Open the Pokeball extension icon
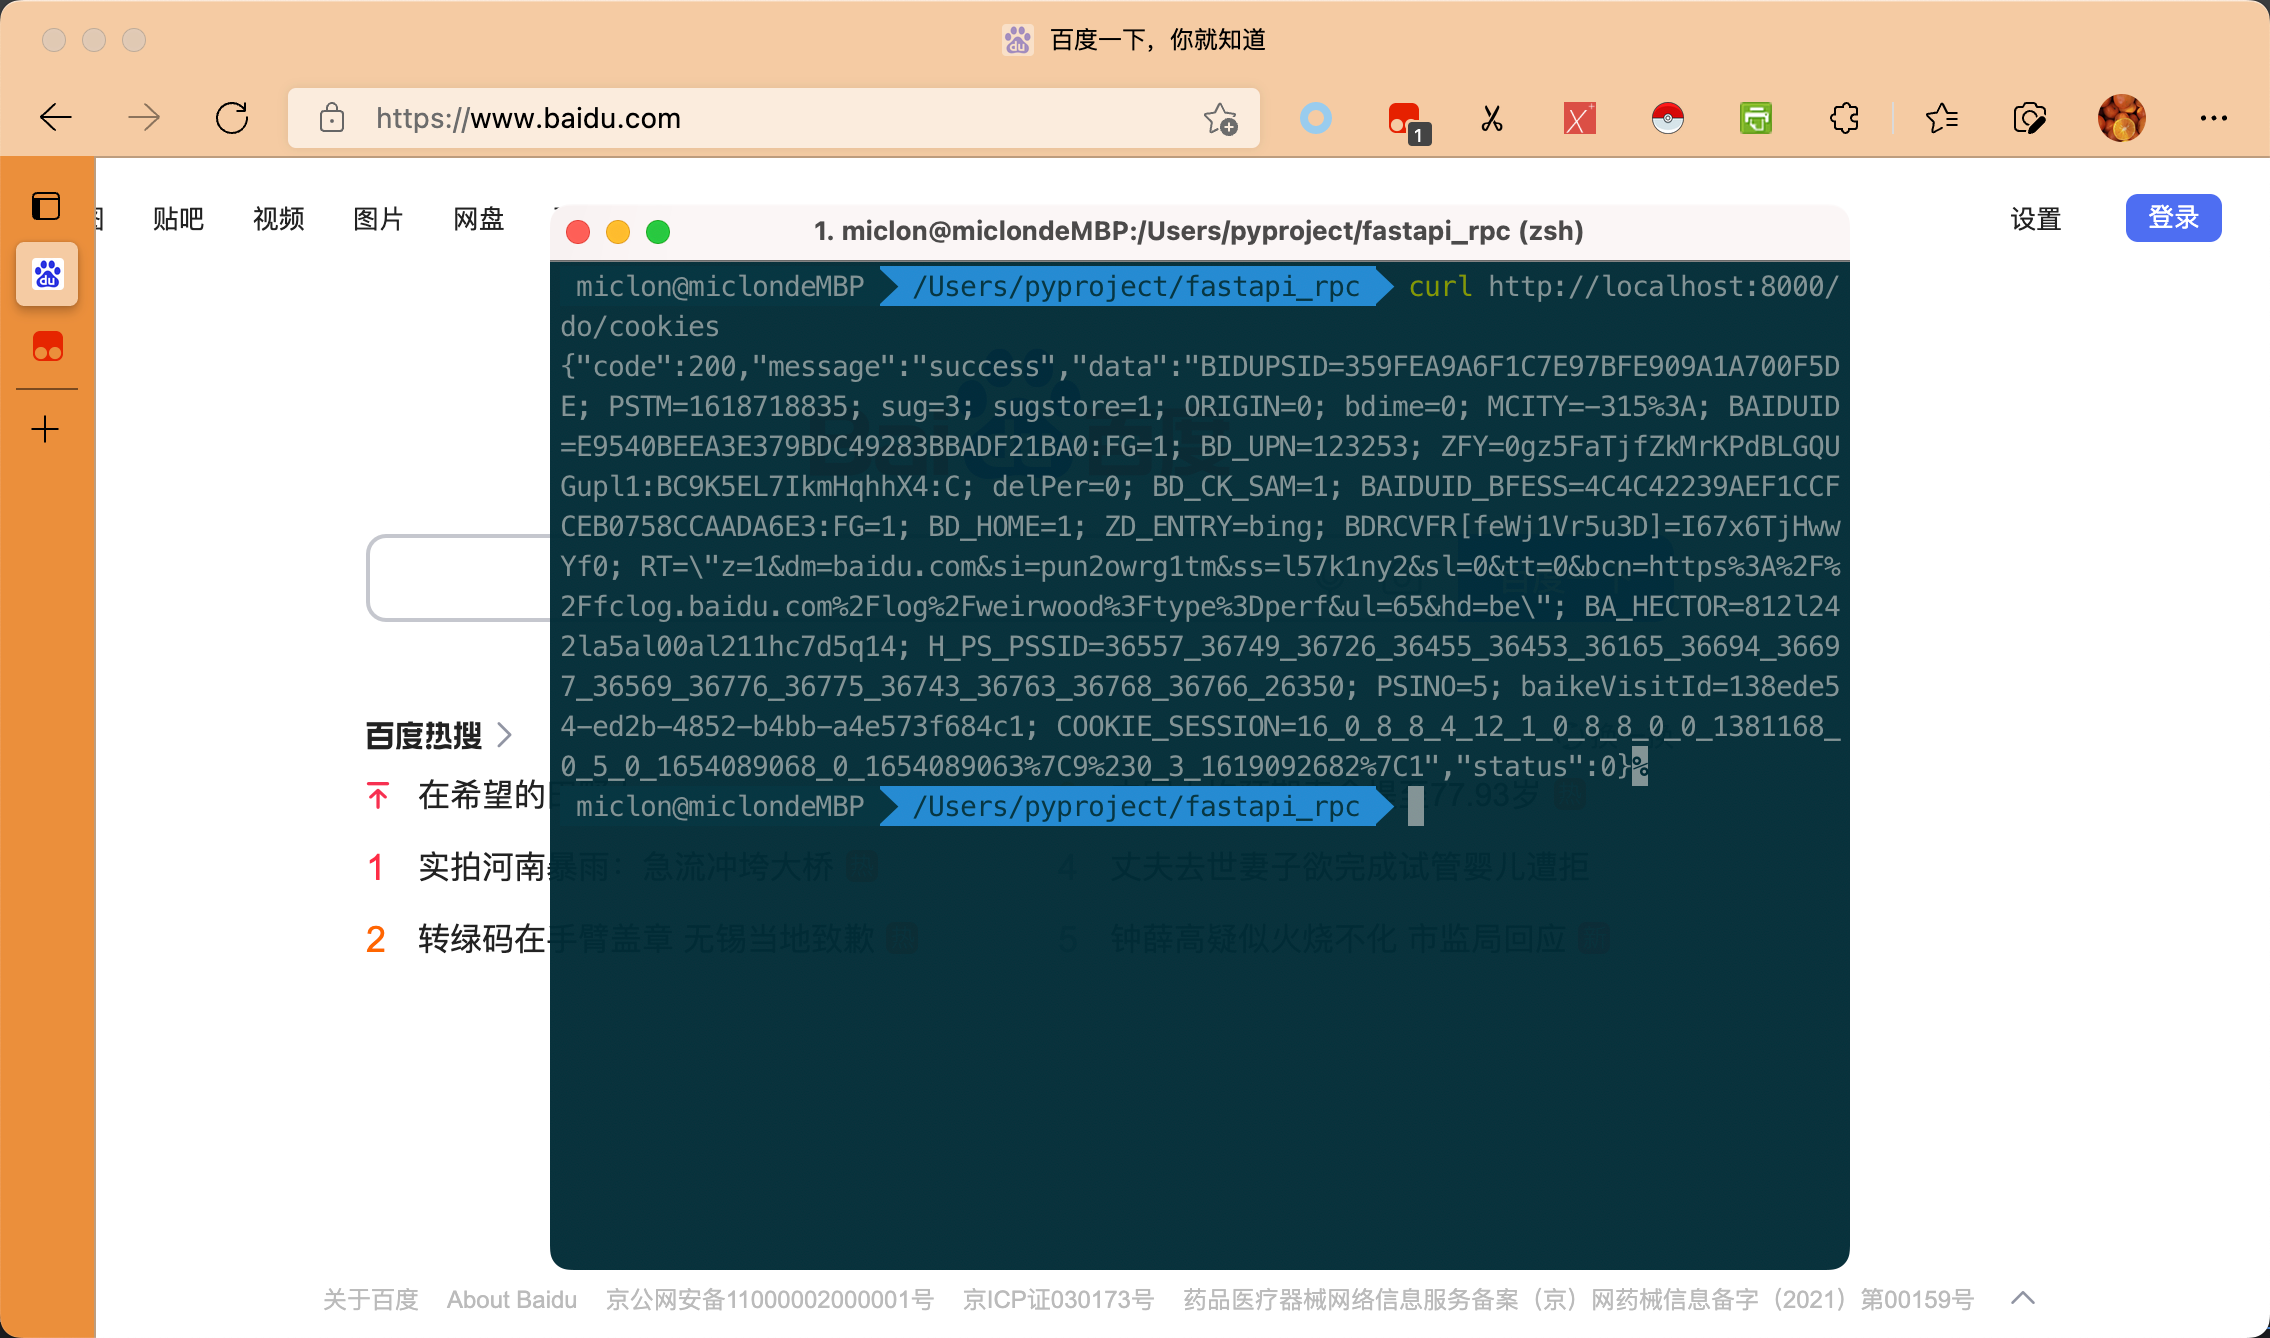 pyautogui.click(x=1667, y=118)
